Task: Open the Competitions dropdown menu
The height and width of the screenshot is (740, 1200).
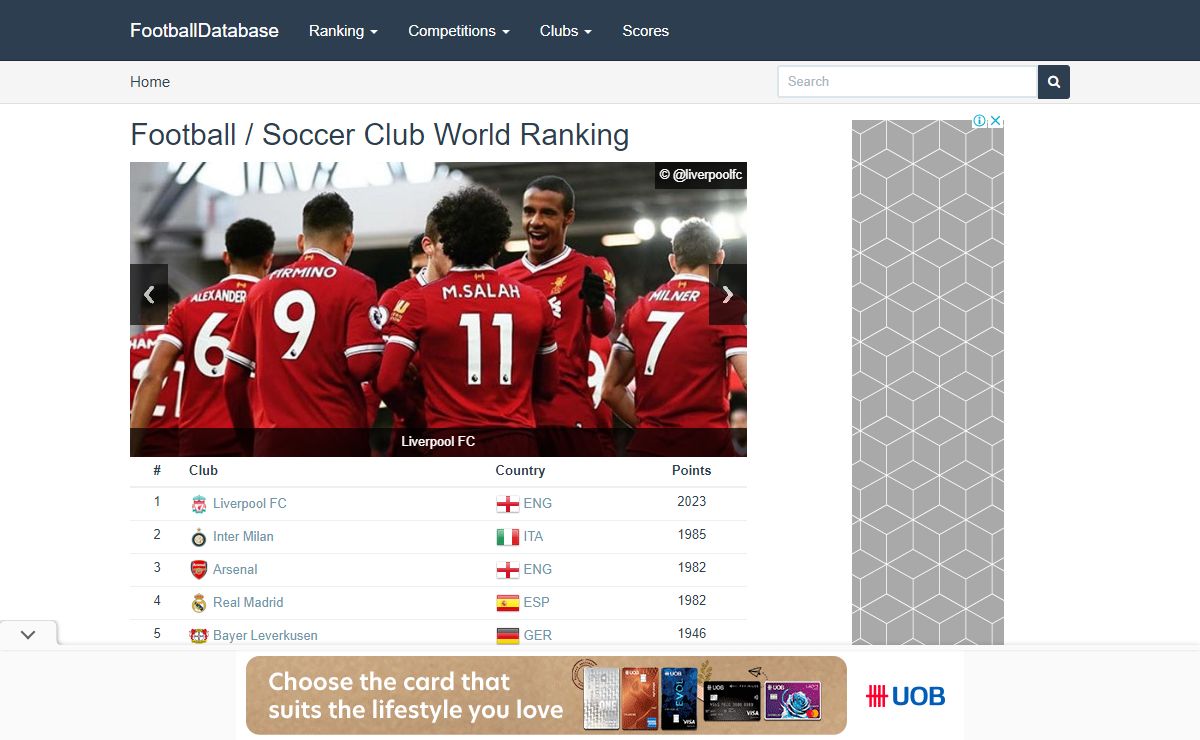Action: point(459,31)
